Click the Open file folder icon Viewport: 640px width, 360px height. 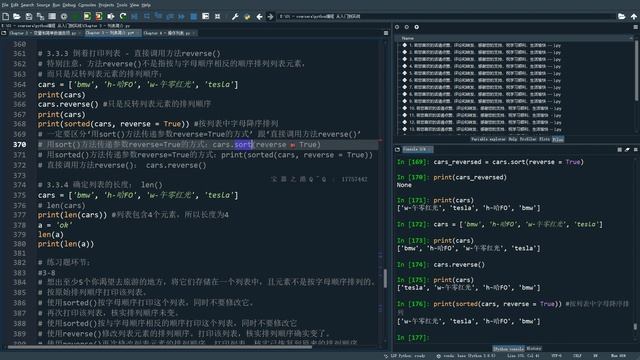[x=17, y=16]
